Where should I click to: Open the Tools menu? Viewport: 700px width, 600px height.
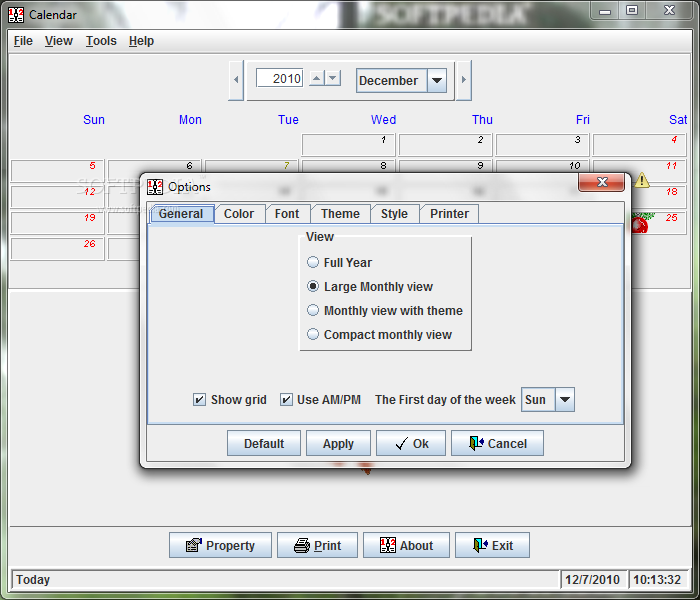(101, 41)
